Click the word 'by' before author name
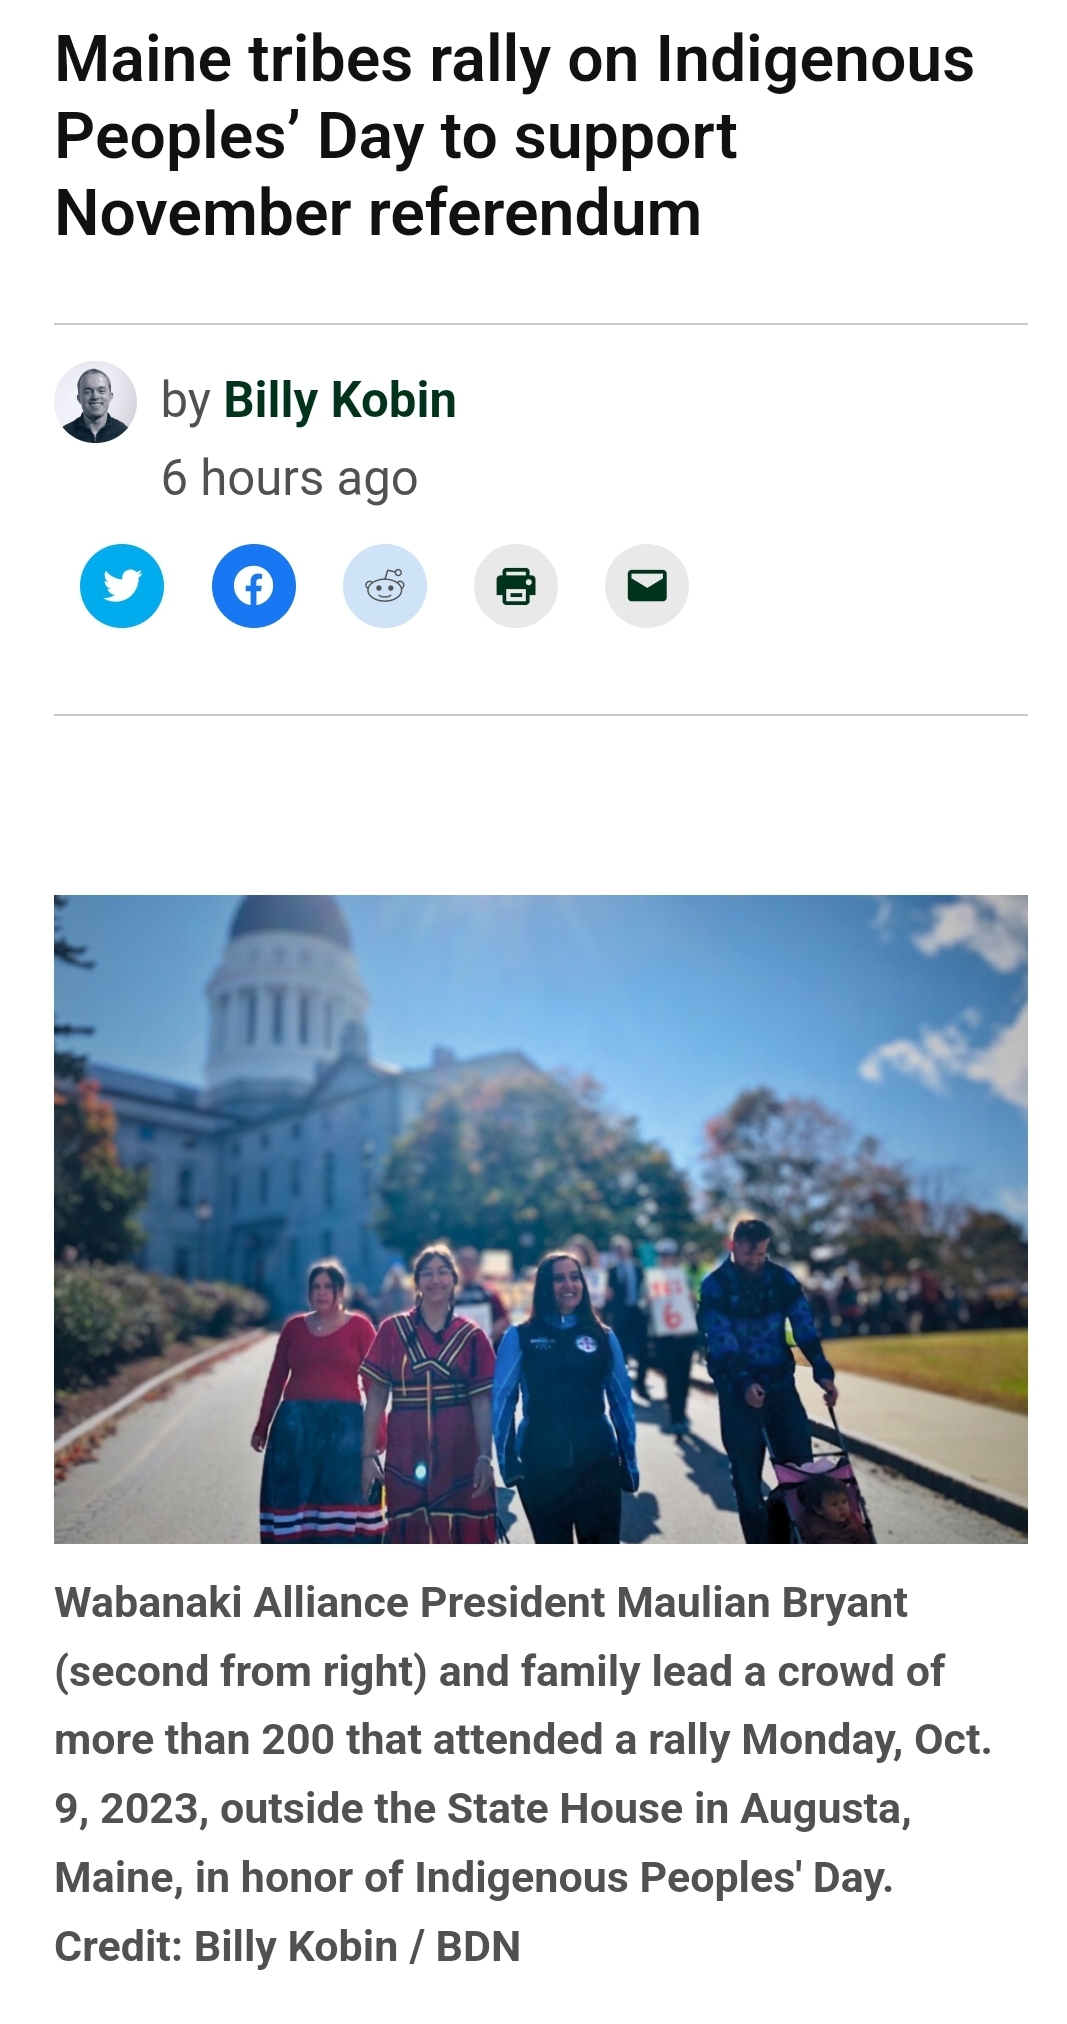The width and height of the screenshot is (1067, 2024). [186, 401]
